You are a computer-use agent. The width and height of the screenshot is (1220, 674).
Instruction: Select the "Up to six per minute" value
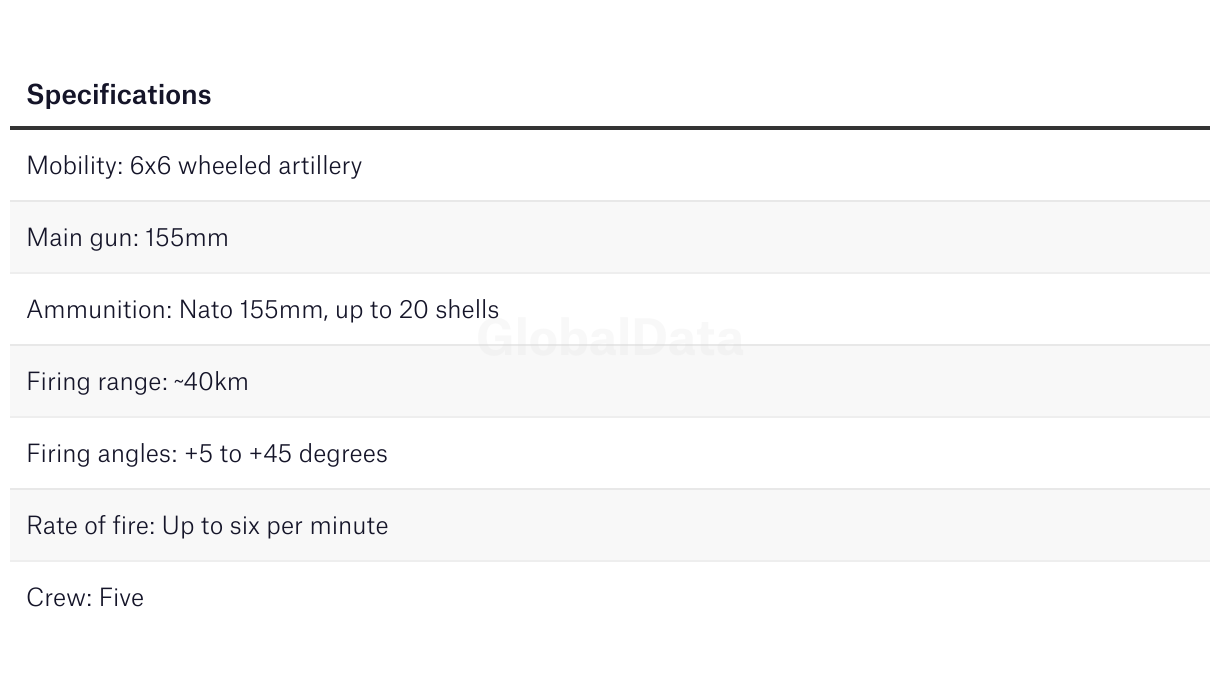pos(275,526)
